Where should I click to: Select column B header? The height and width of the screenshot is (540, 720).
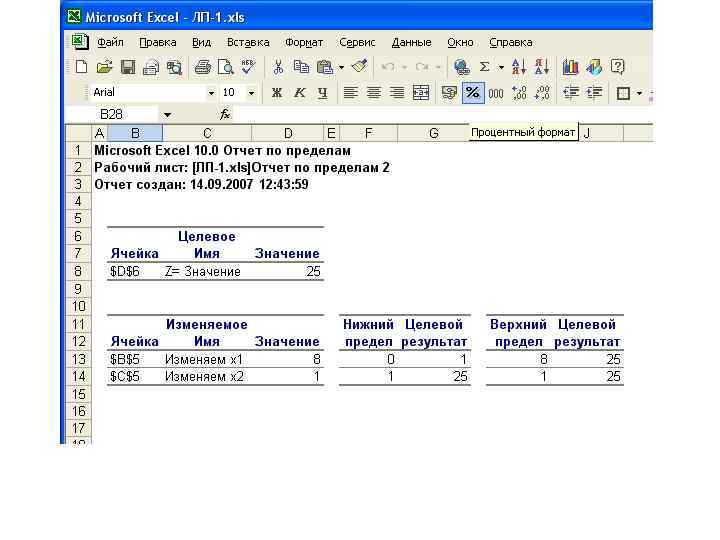tap(135, 133)
